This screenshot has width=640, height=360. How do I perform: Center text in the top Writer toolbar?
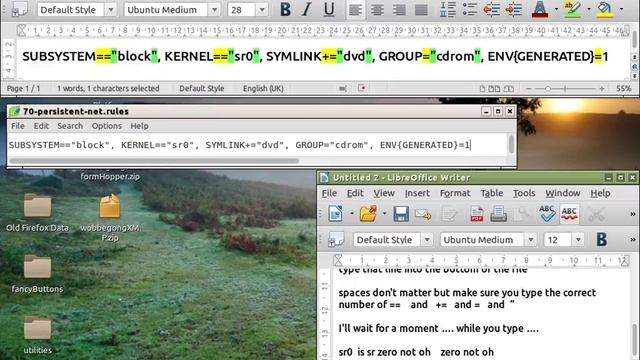[377, 9]
